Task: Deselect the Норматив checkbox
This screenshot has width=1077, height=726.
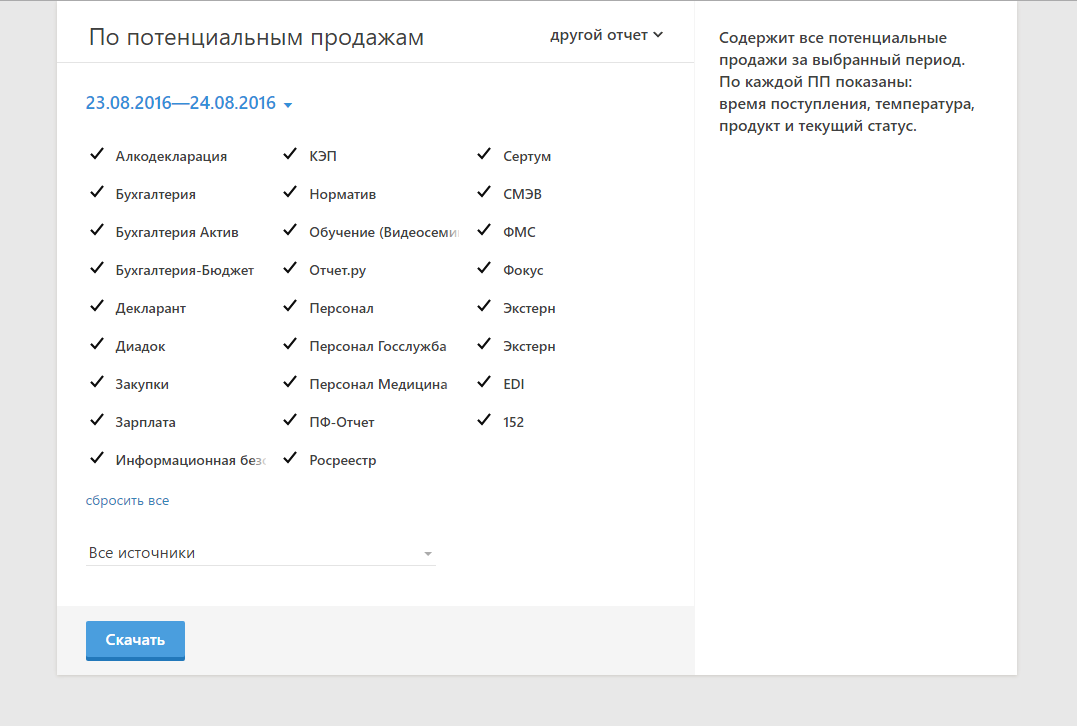Action: coord(291,192)
